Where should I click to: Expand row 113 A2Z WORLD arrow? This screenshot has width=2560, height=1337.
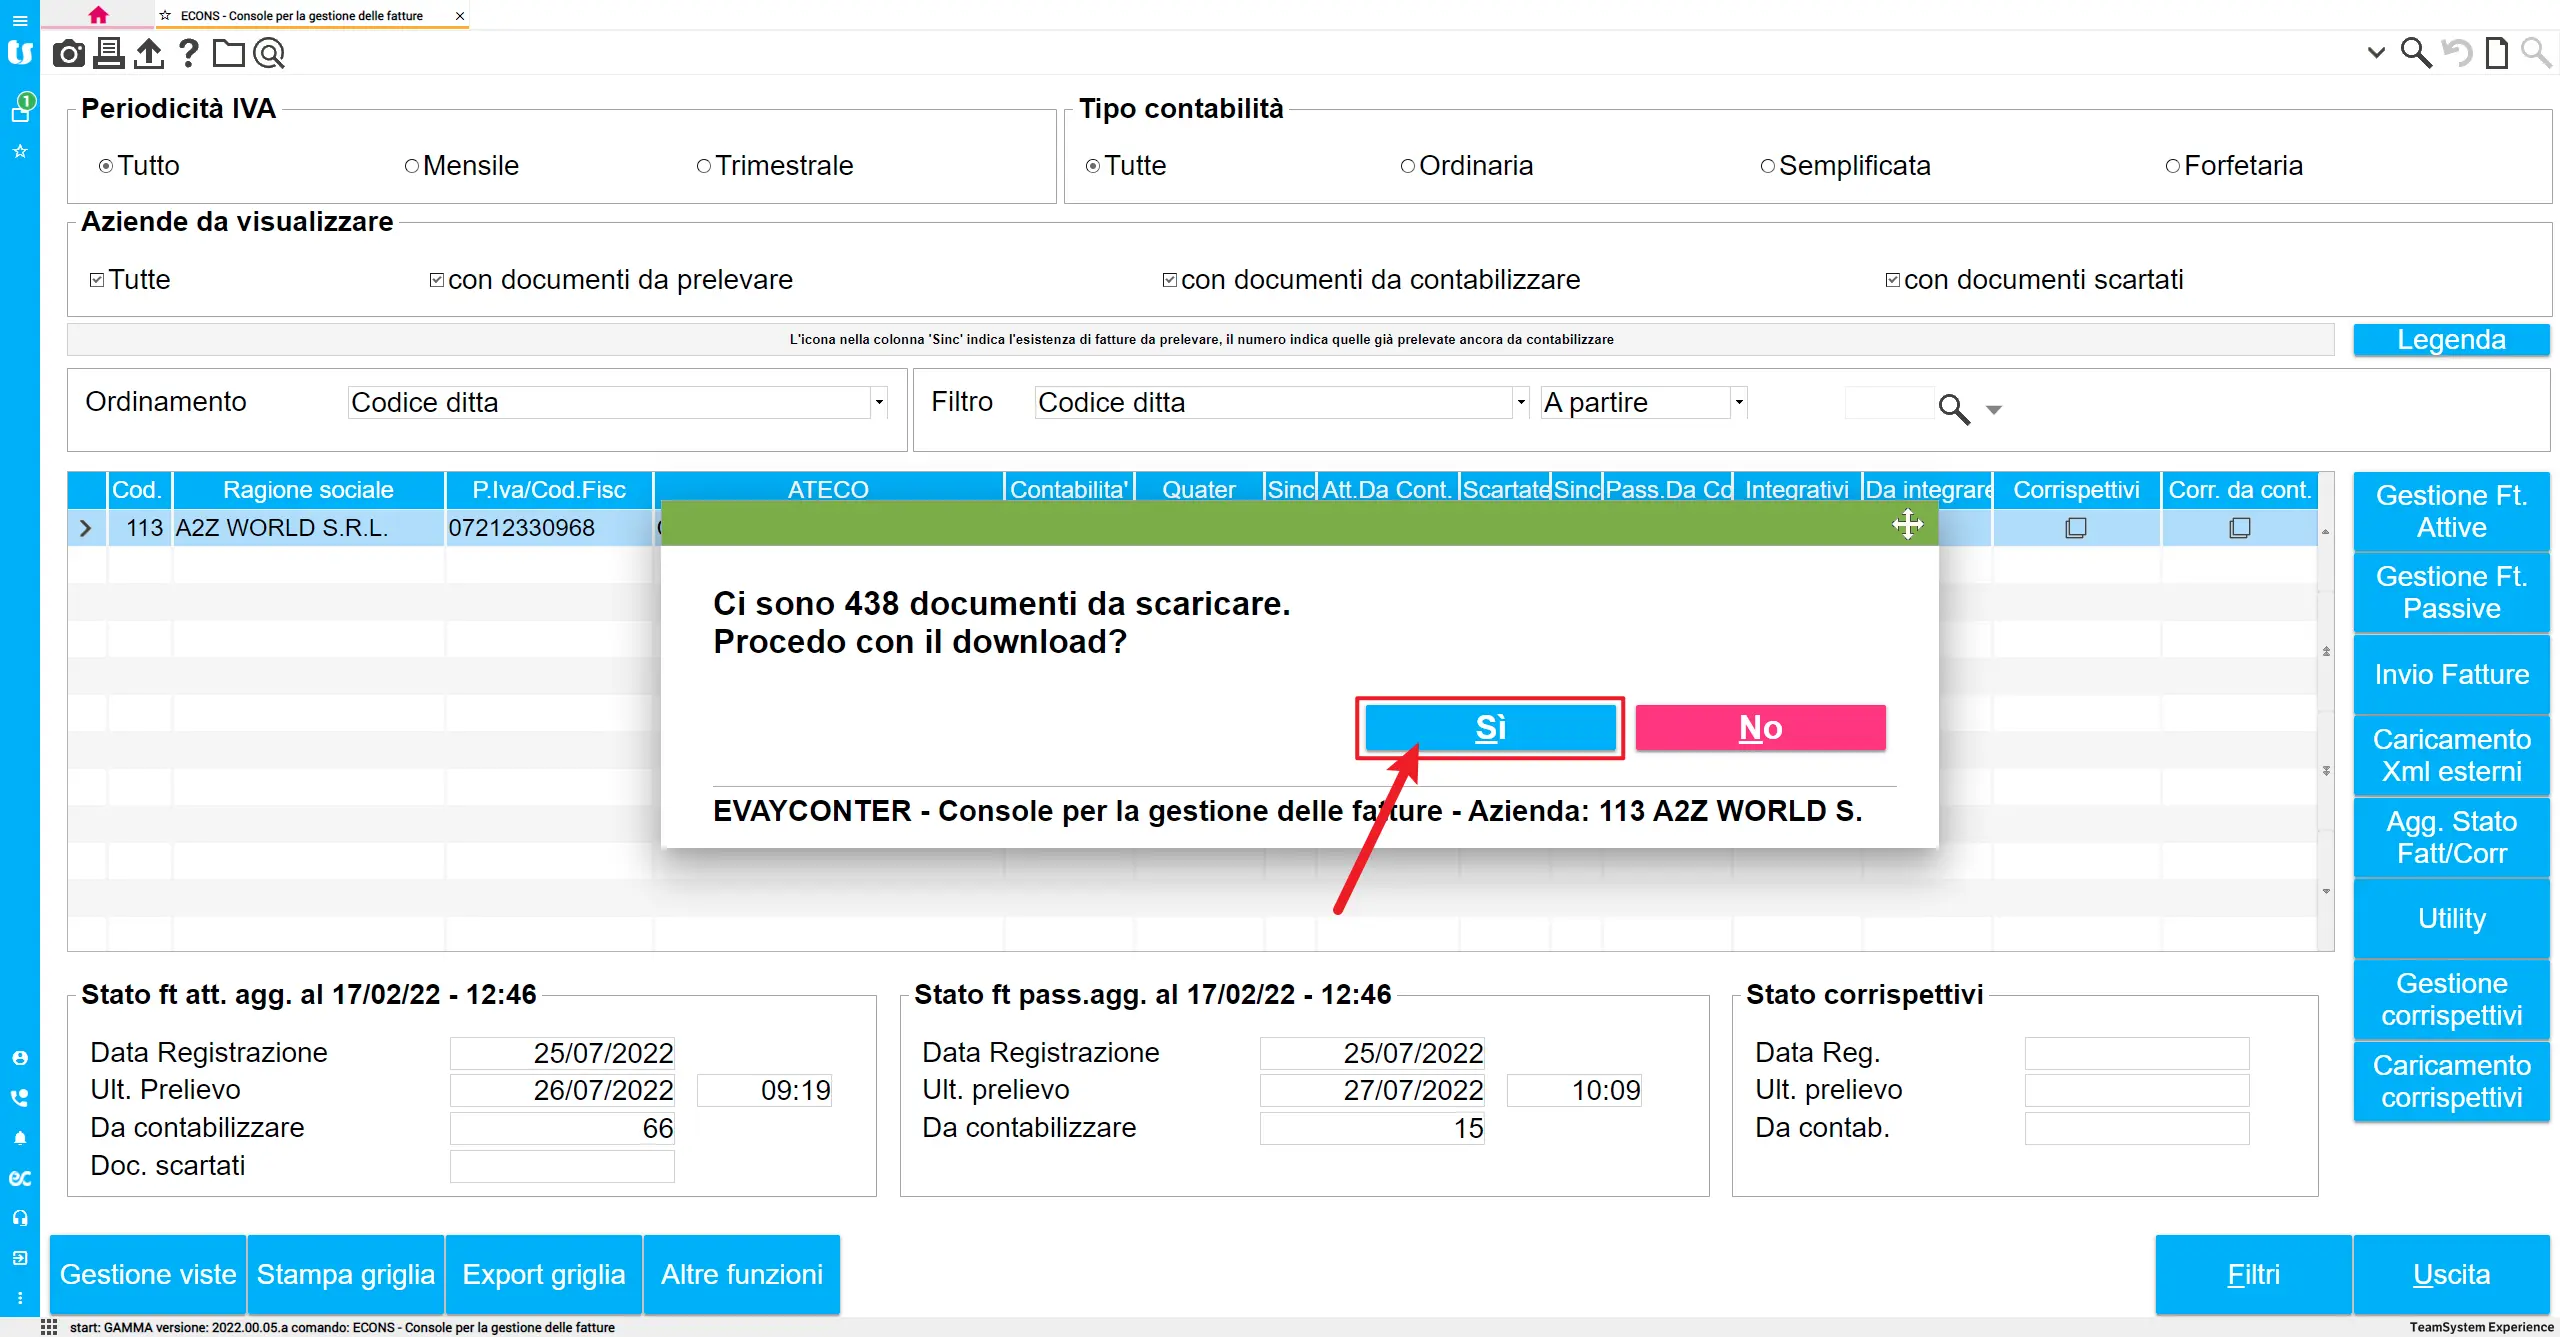tap(86, 528)
